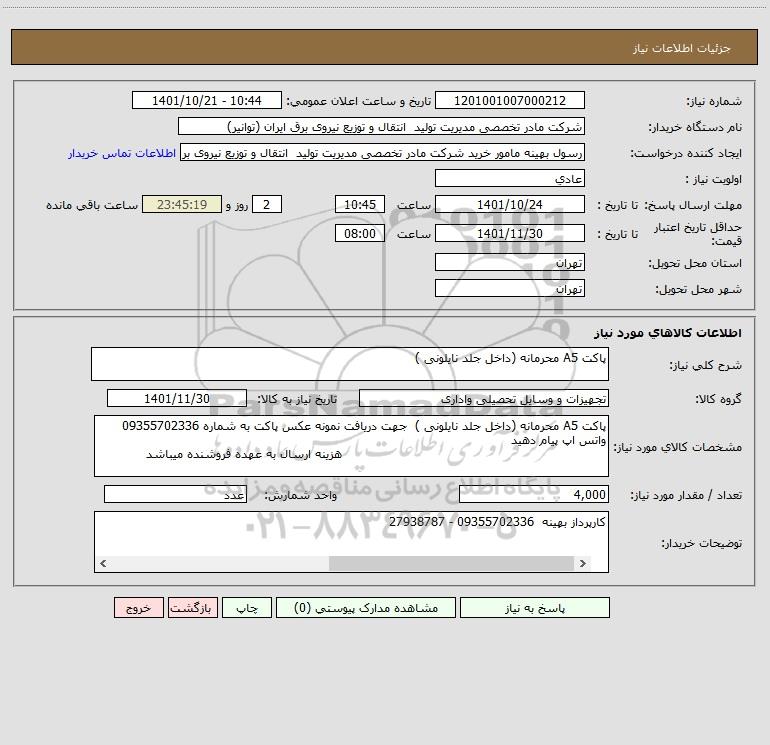Viewport: 770px width, 745px height.
Task: Click the response deadline time 10:45
Action: pos(359,204)
